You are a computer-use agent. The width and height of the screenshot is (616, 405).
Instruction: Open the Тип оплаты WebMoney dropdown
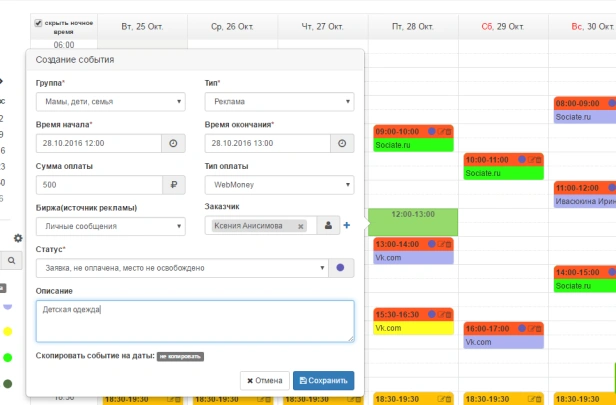279,185
